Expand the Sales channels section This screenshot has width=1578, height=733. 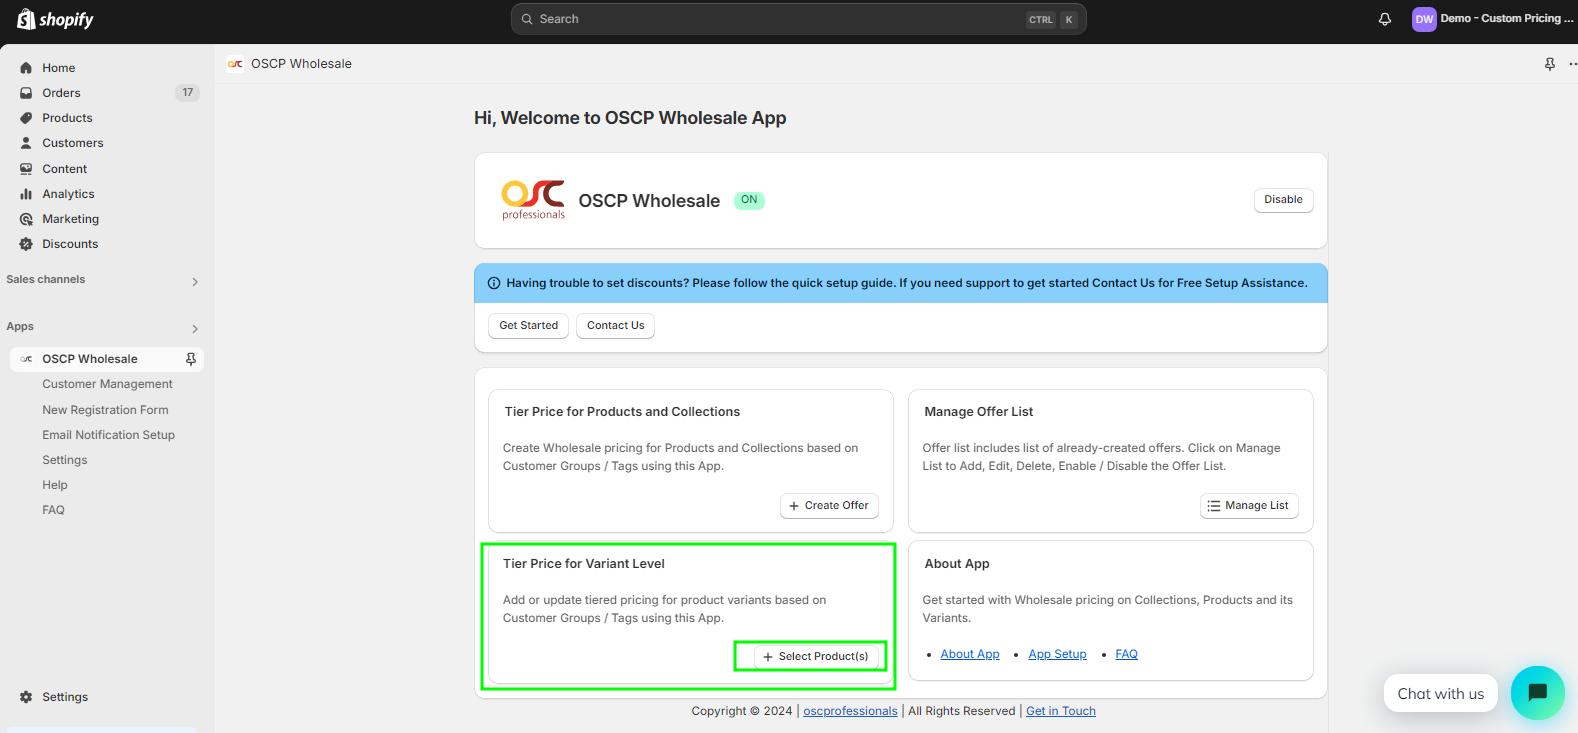(x=194, y=281)
